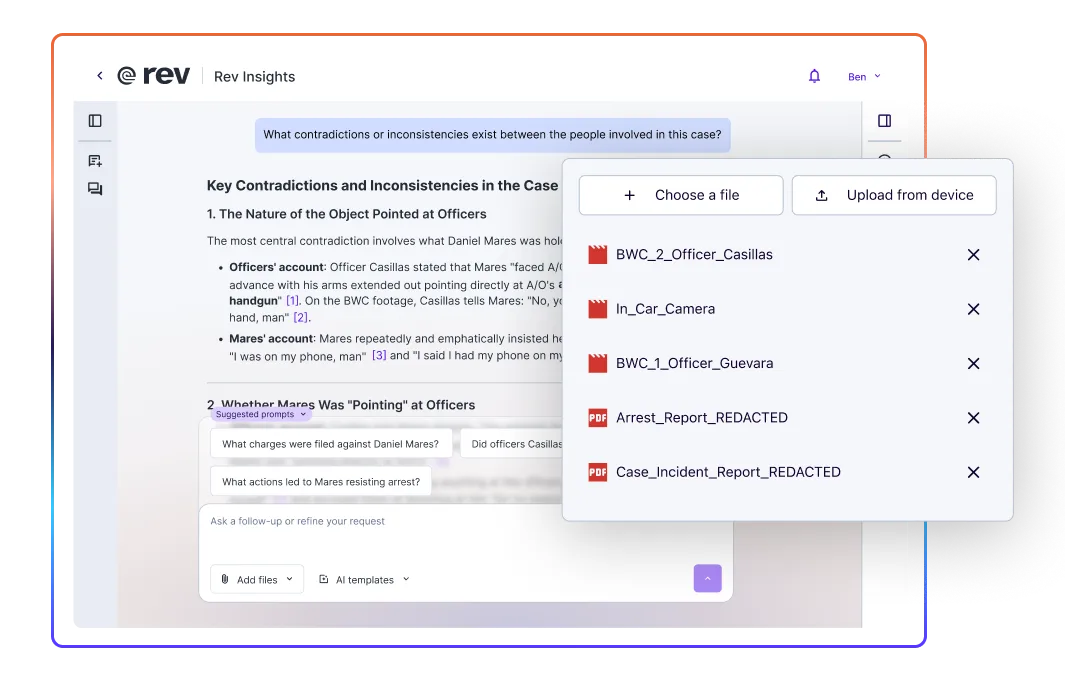Open the AI templates dropdown
This screenshot has height=681, width=1065.
365,579
